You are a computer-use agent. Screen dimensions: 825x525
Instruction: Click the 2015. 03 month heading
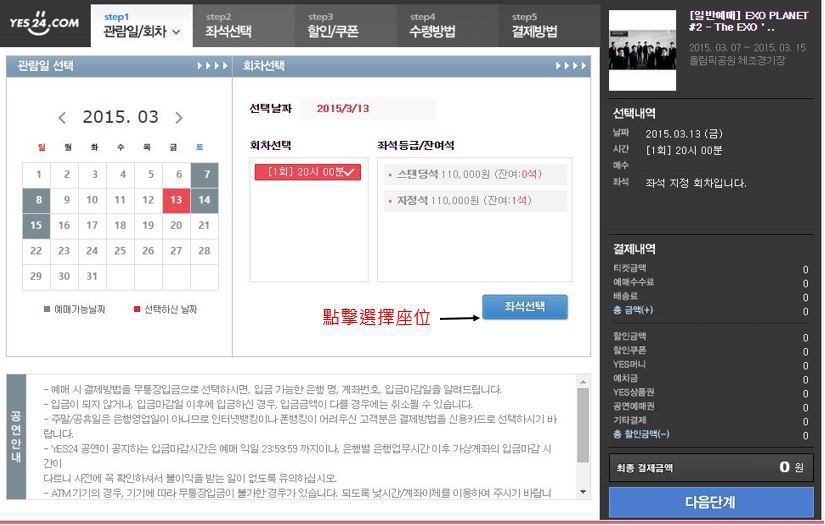click(x=120, y=117)
